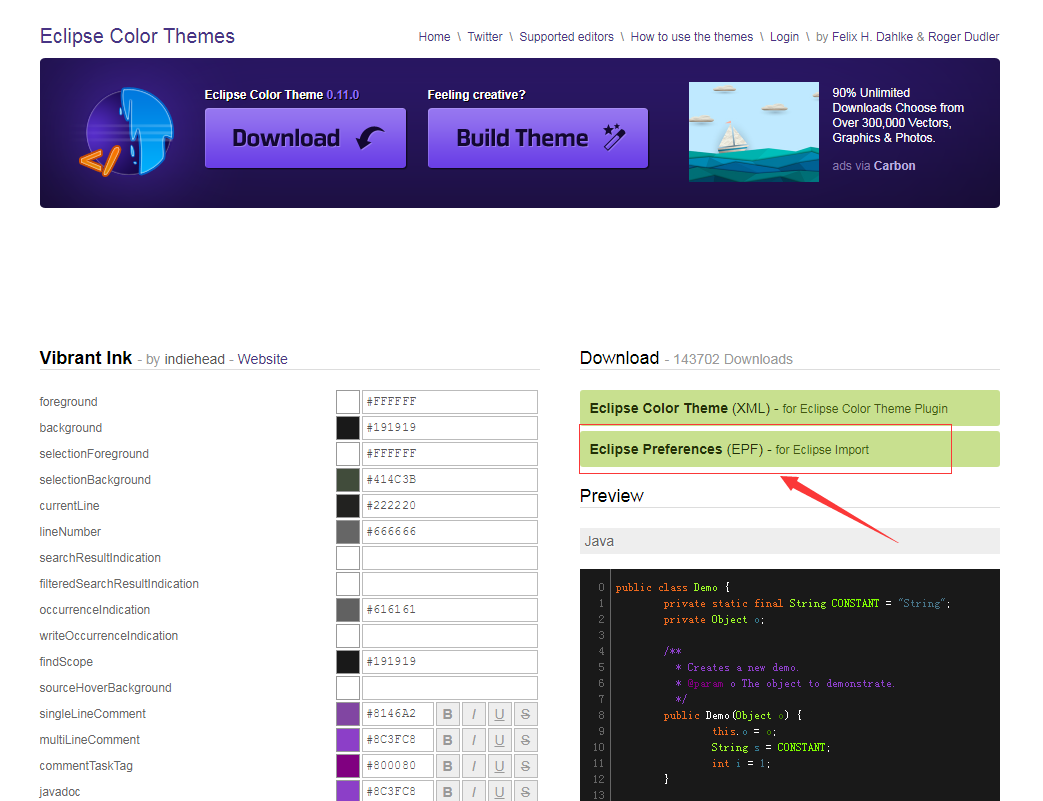Screen dimensions: 1043x801
Task: Click the singleLineComment #8146A2 field
Action: pyautogui.click(x=398, y=714)
